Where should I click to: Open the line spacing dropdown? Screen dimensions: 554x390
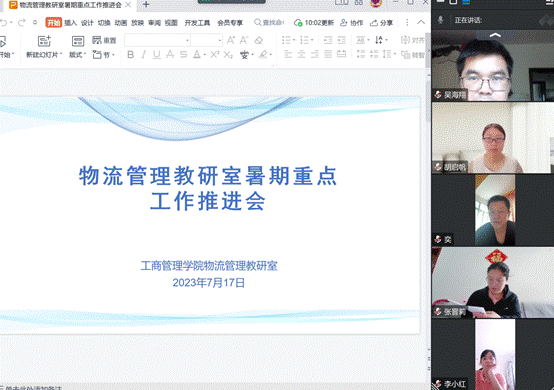click(389, 54)
